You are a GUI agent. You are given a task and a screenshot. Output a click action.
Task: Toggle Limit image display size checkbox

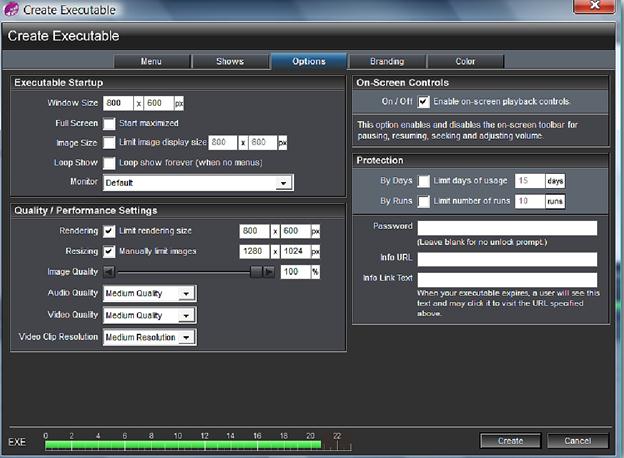coord(109,142)
